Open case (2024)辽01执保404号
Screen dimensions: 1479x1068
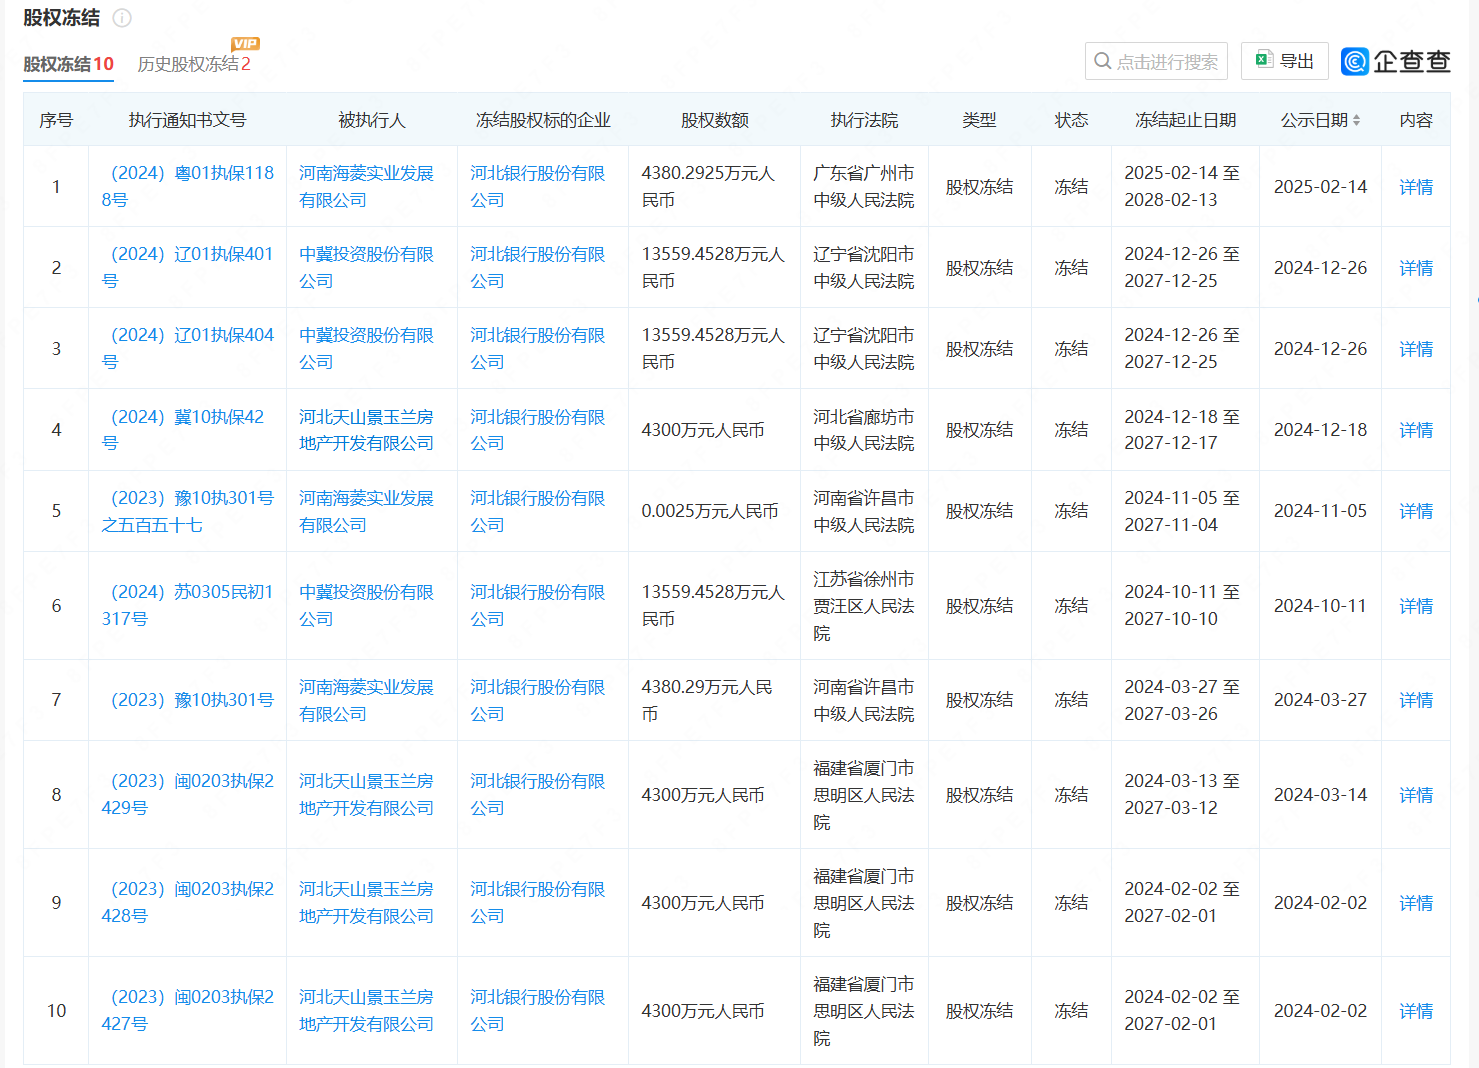[x=187, y=348]
